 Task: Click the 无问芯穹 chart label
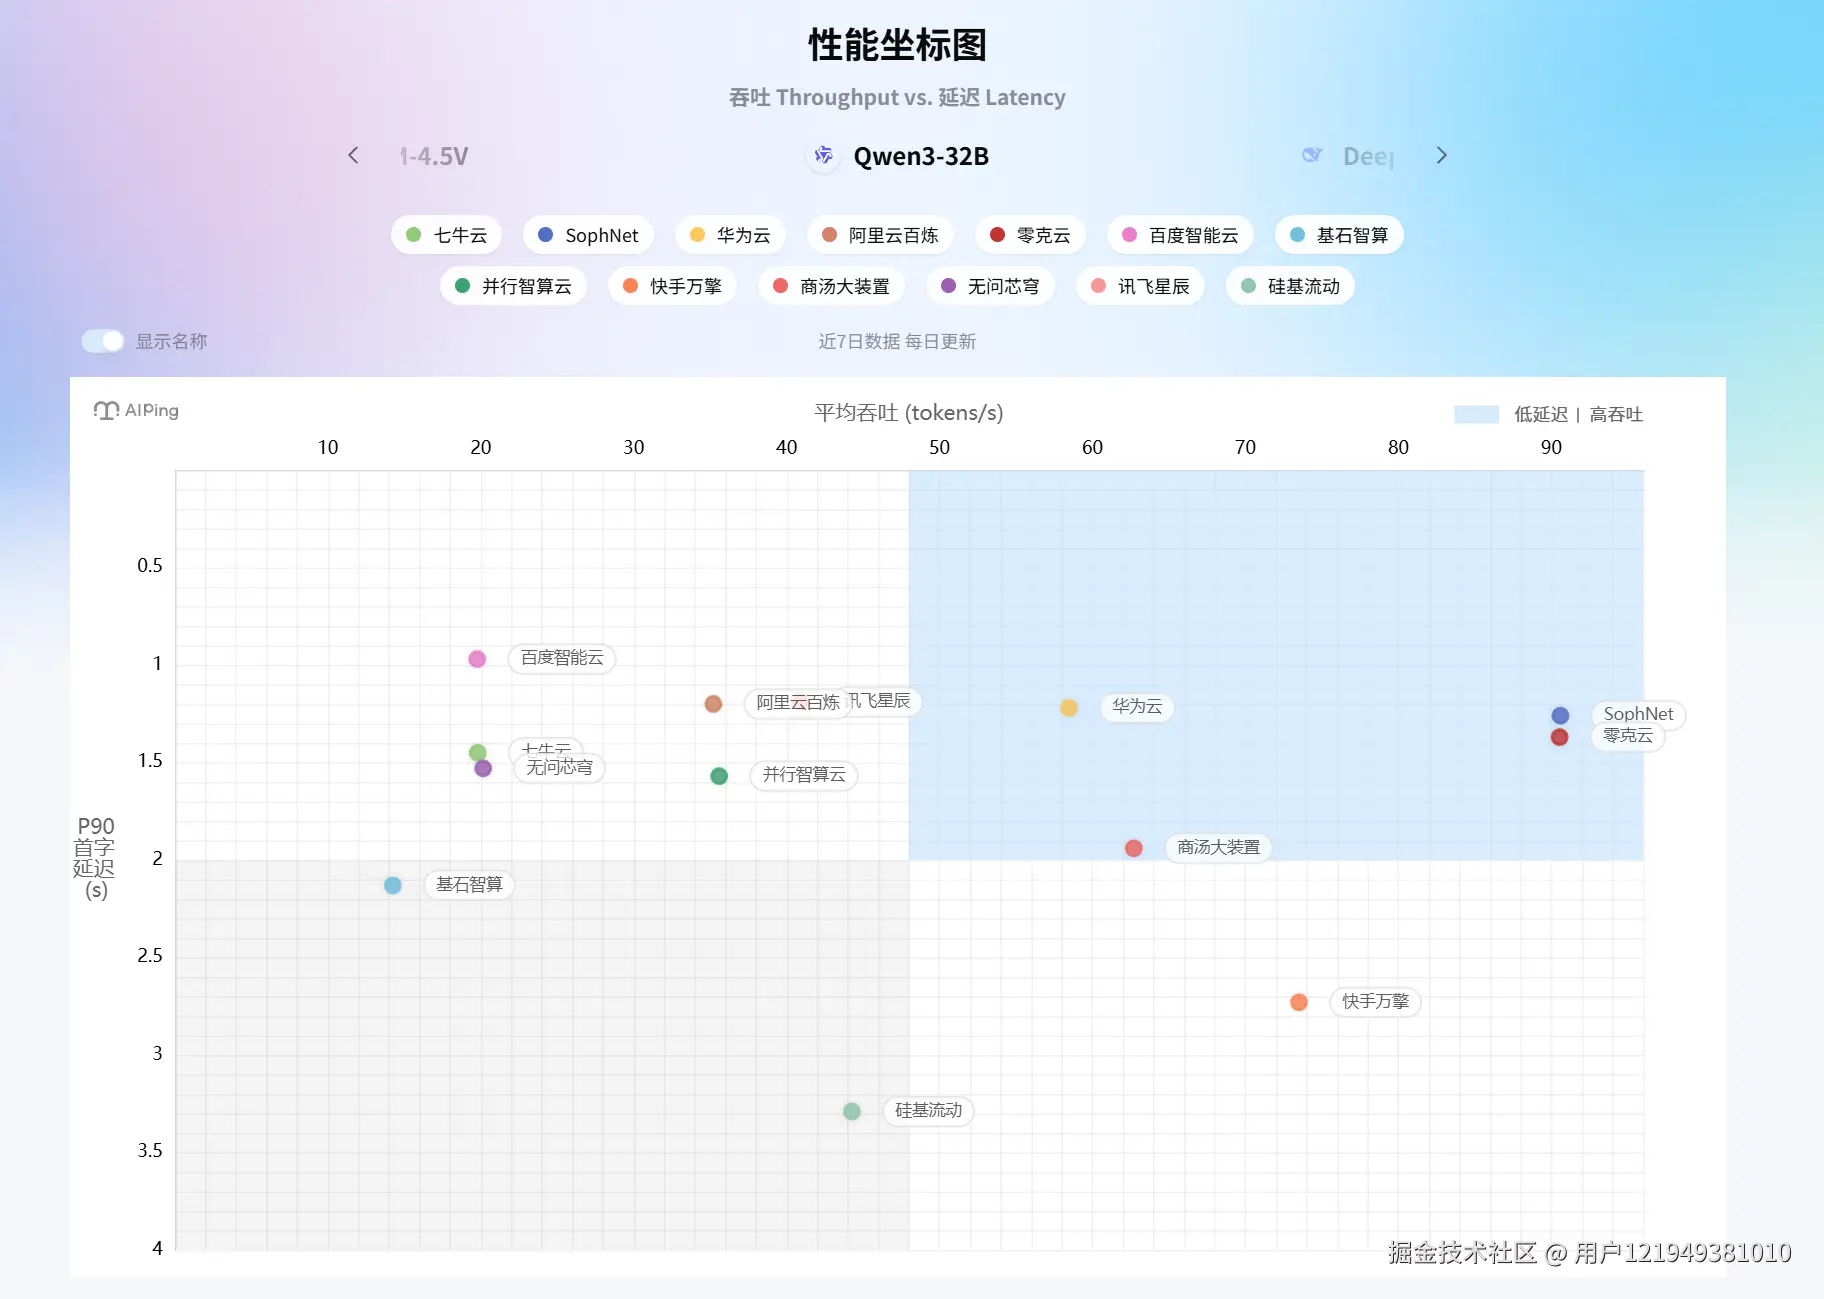click(x=559, y=768)
